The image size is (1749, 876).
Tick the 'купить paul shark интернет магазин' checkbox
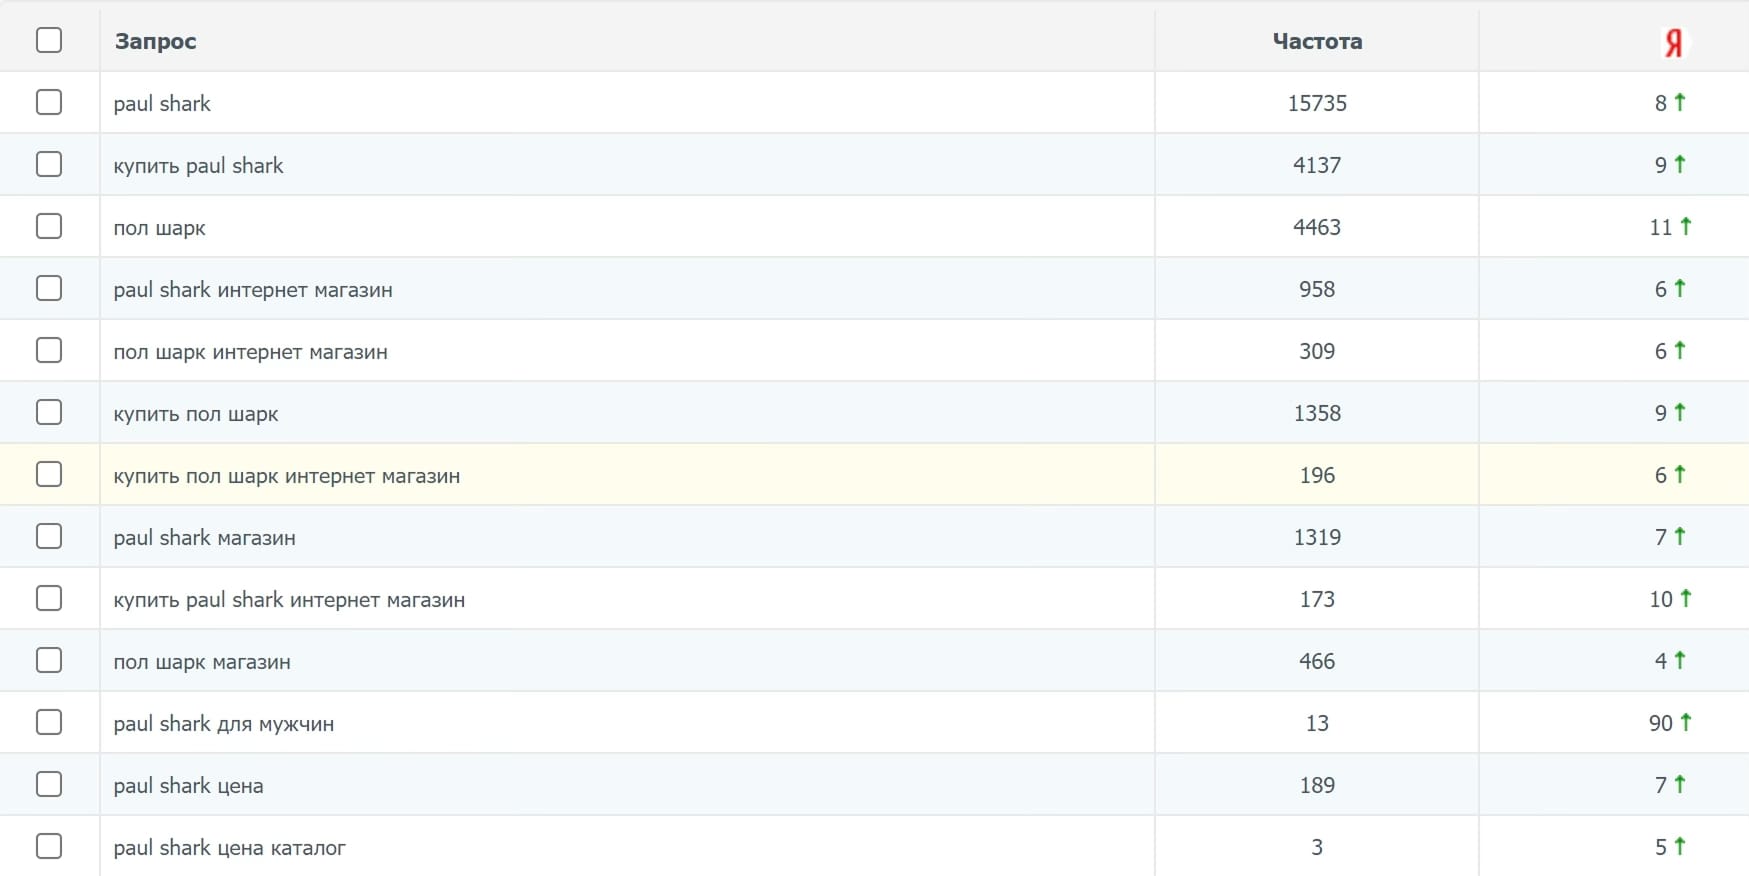point(49,598)
